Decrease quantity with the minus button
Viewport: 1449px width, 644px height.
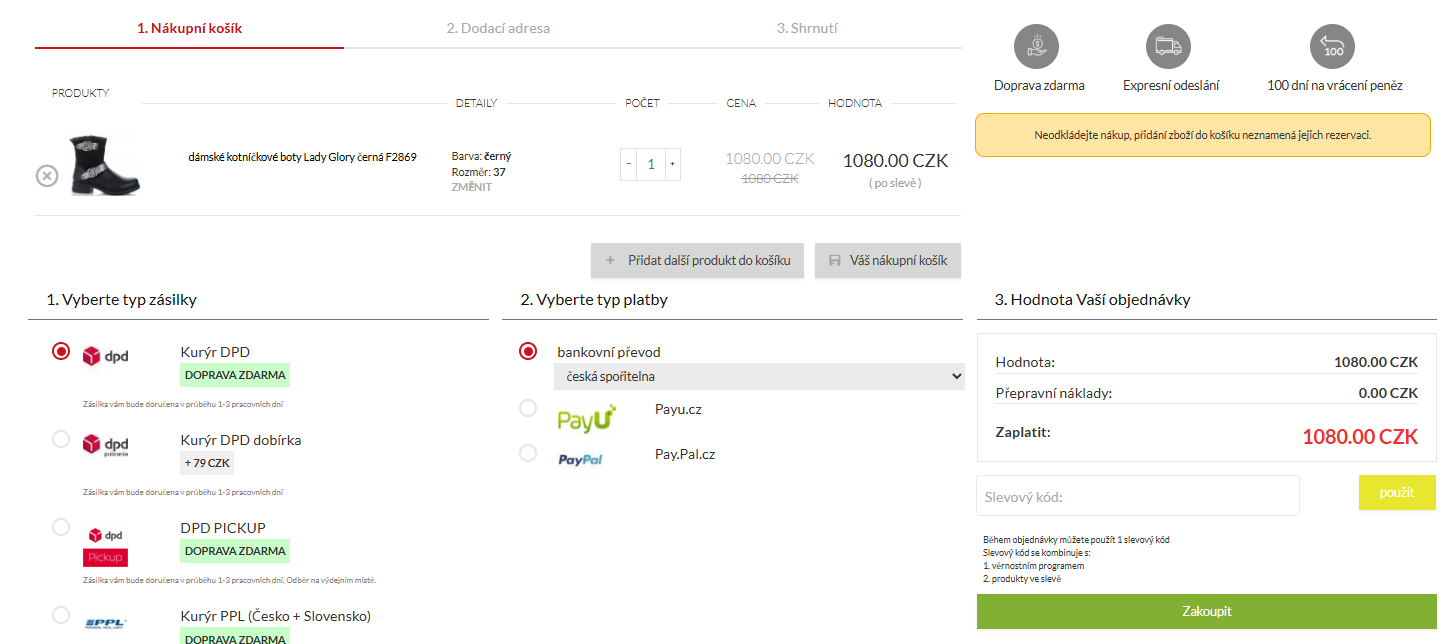click(629, 164)
